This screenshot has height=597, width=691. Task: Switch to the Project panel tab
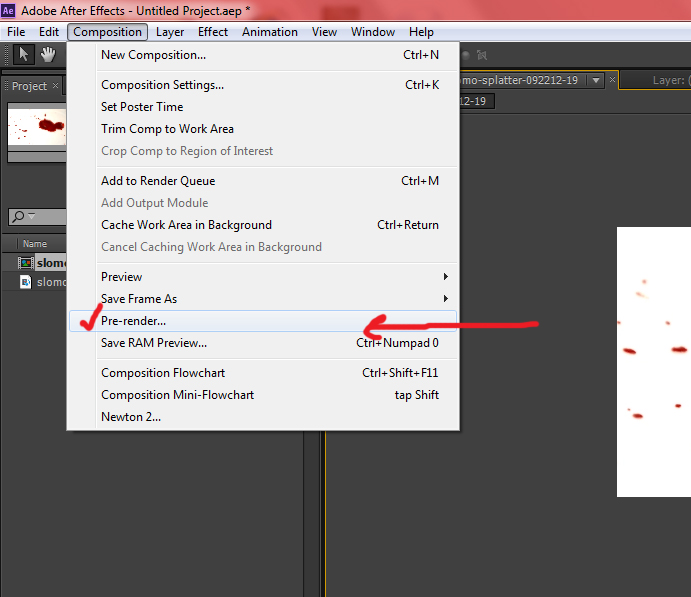click(29, 85)
